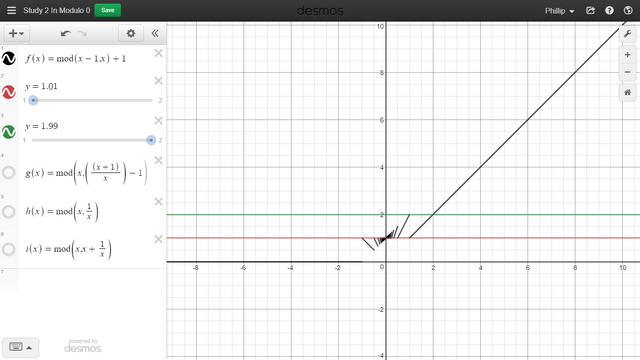Screen dimensions: 640x360
Task: Click the y = 1.01 slider handle
Action: pyautogui.click(x=33, y=100)
